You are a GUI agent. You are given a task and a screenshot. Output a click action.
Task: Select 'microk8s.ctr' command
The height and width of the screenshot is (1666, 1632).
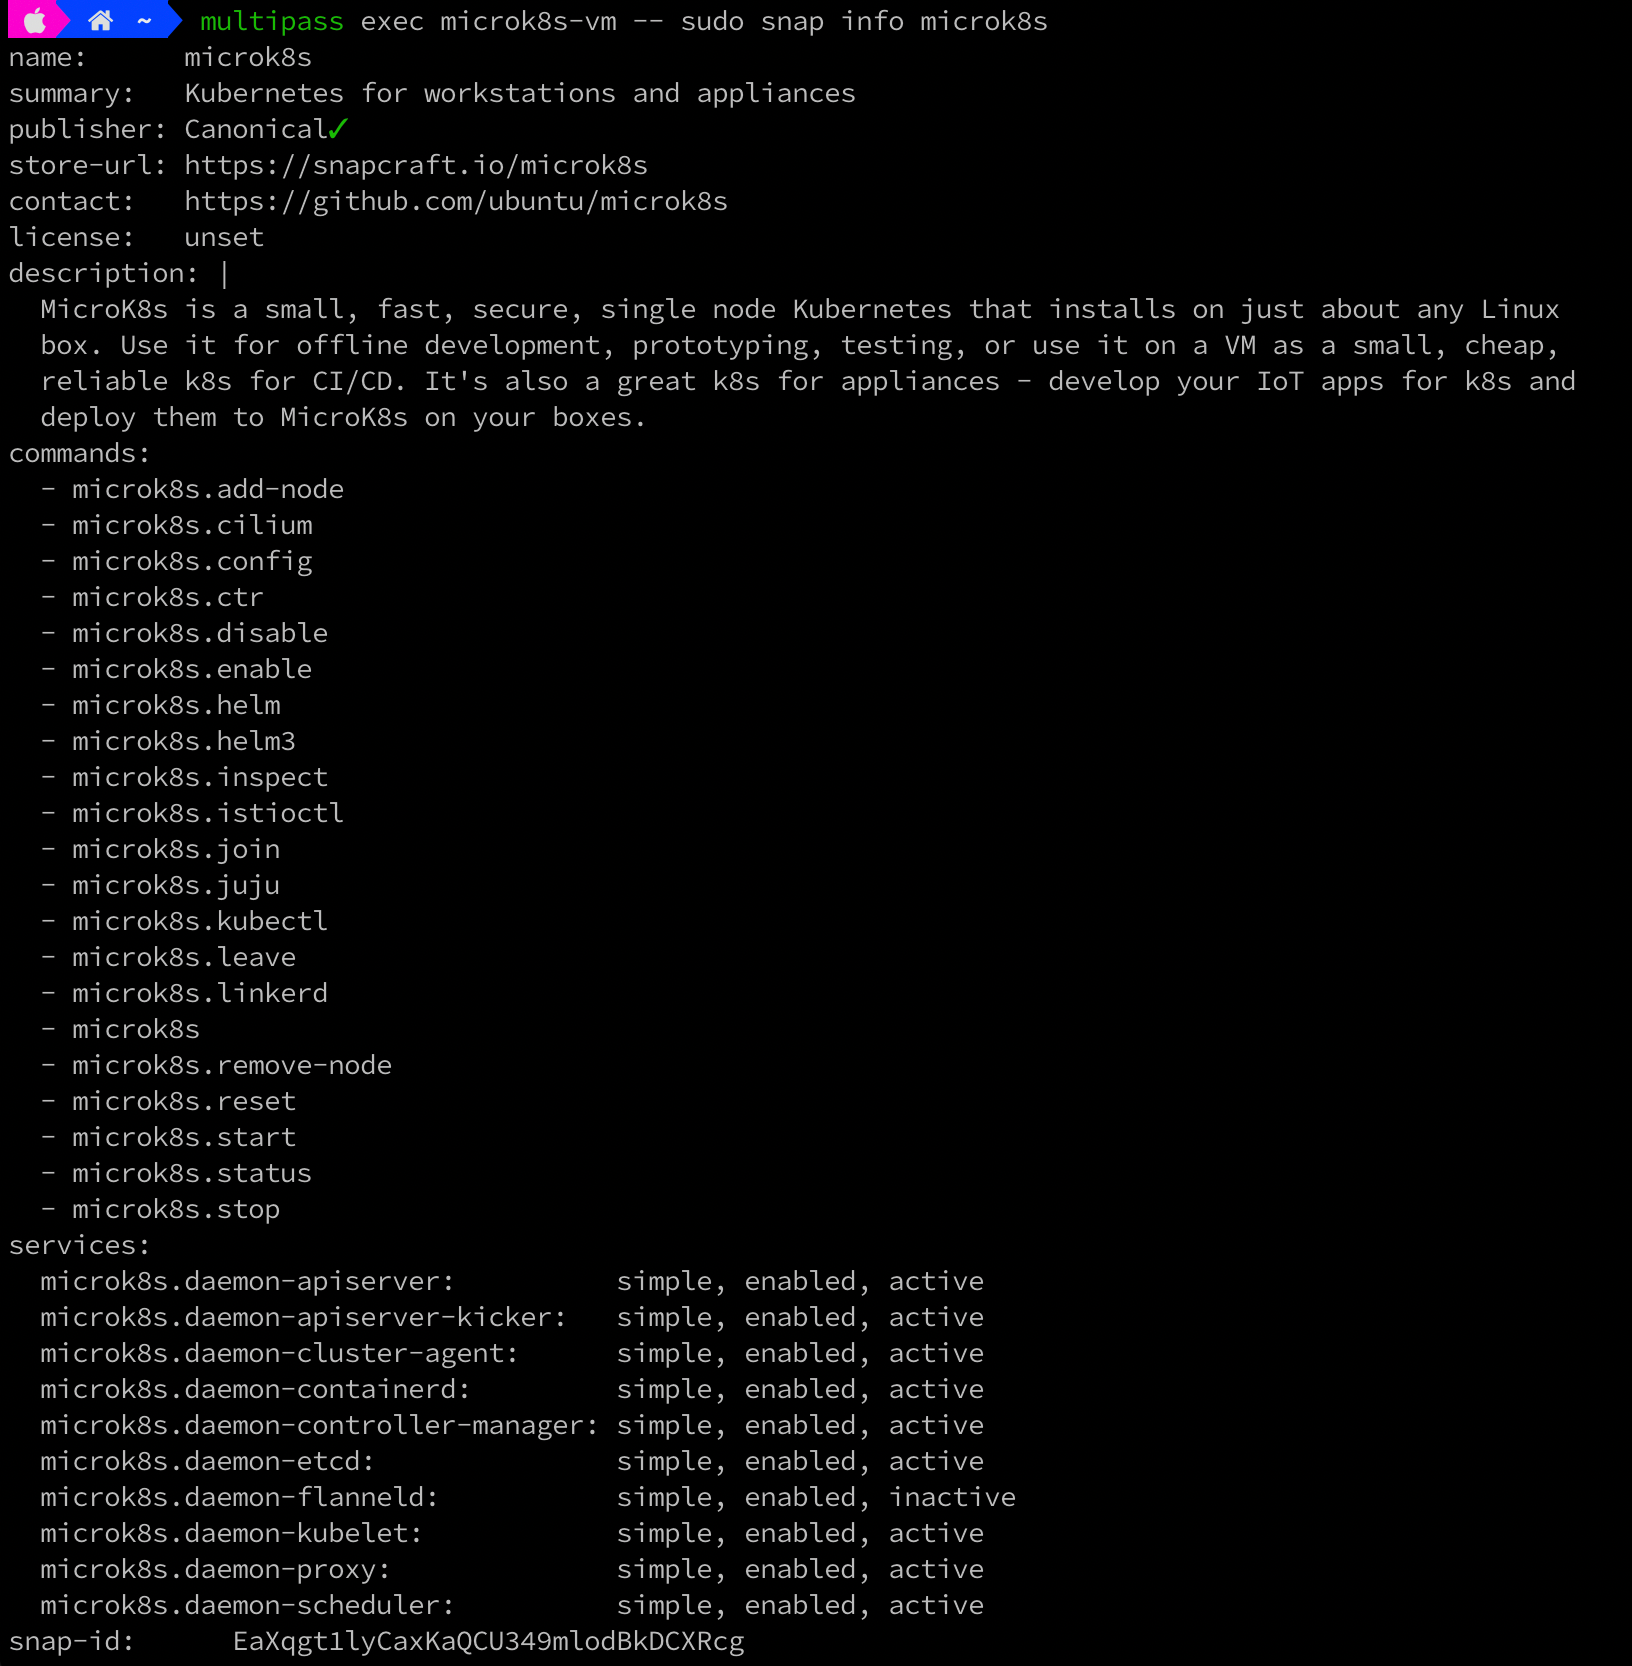168,597
